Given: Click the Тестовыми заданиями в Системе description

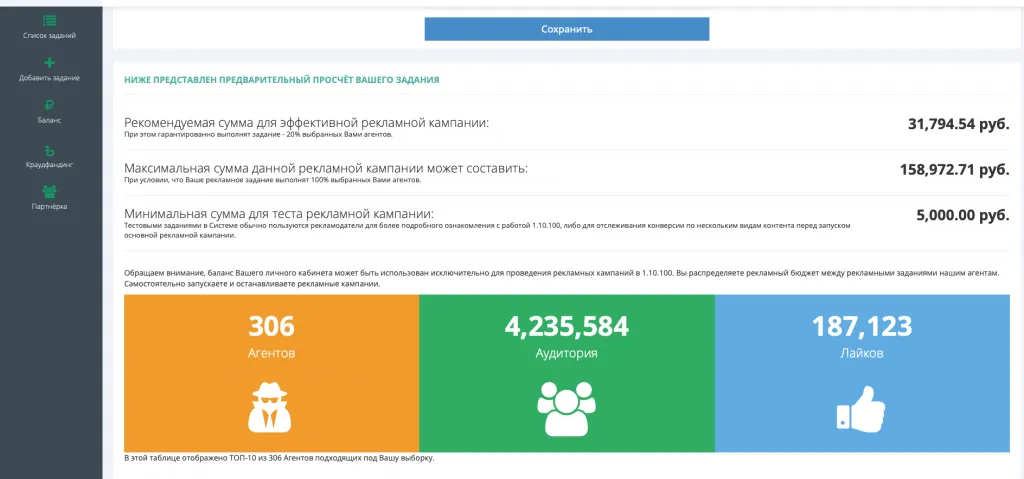Looking at the screenshot, I should [x=487, y=230].
